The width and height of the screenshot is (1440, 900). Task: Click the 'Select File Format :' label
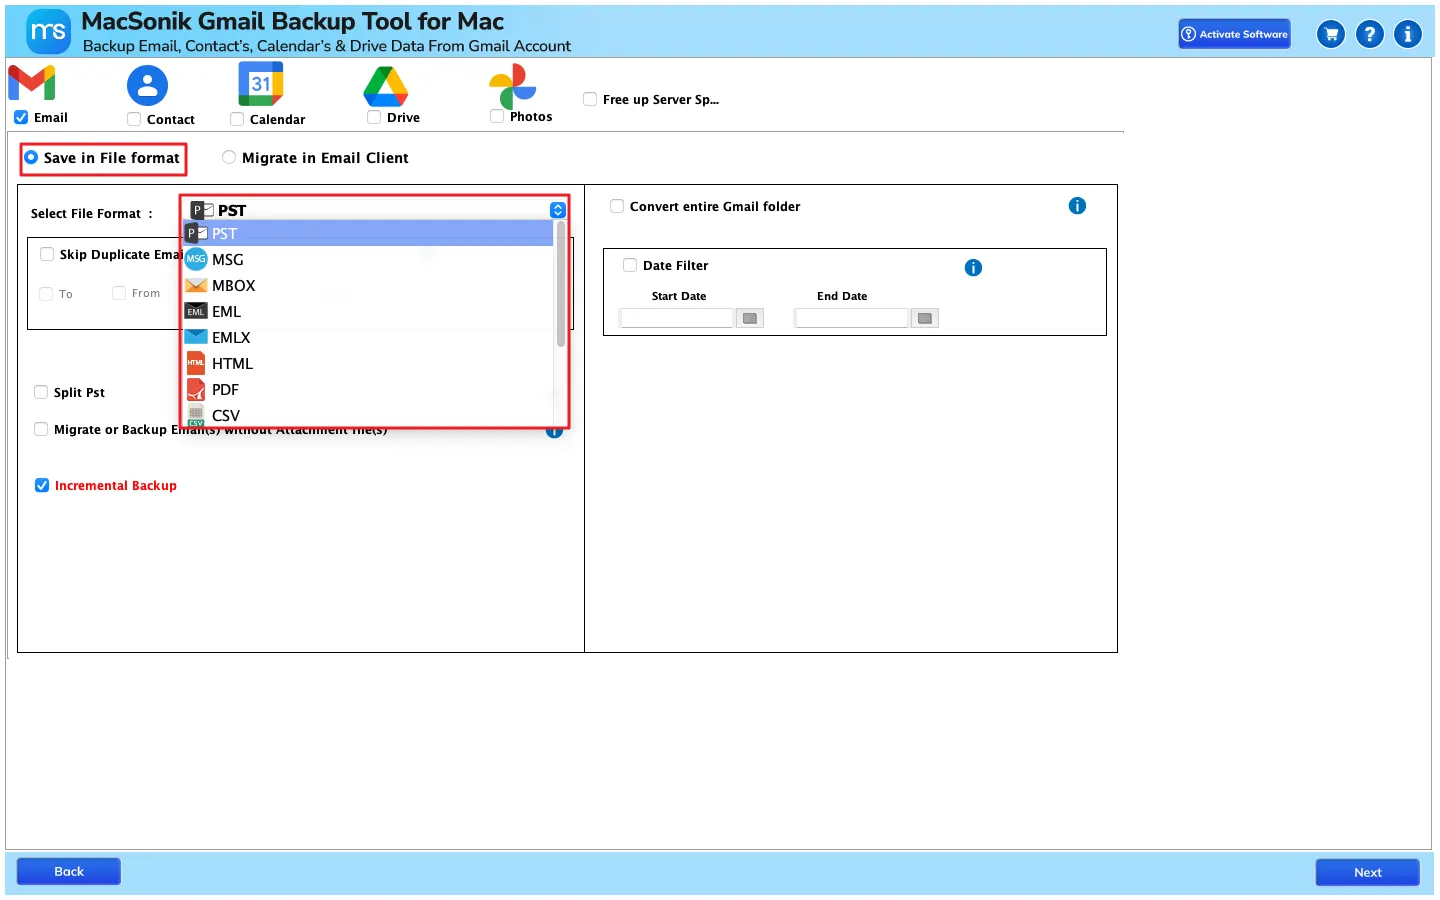(92, 213)
